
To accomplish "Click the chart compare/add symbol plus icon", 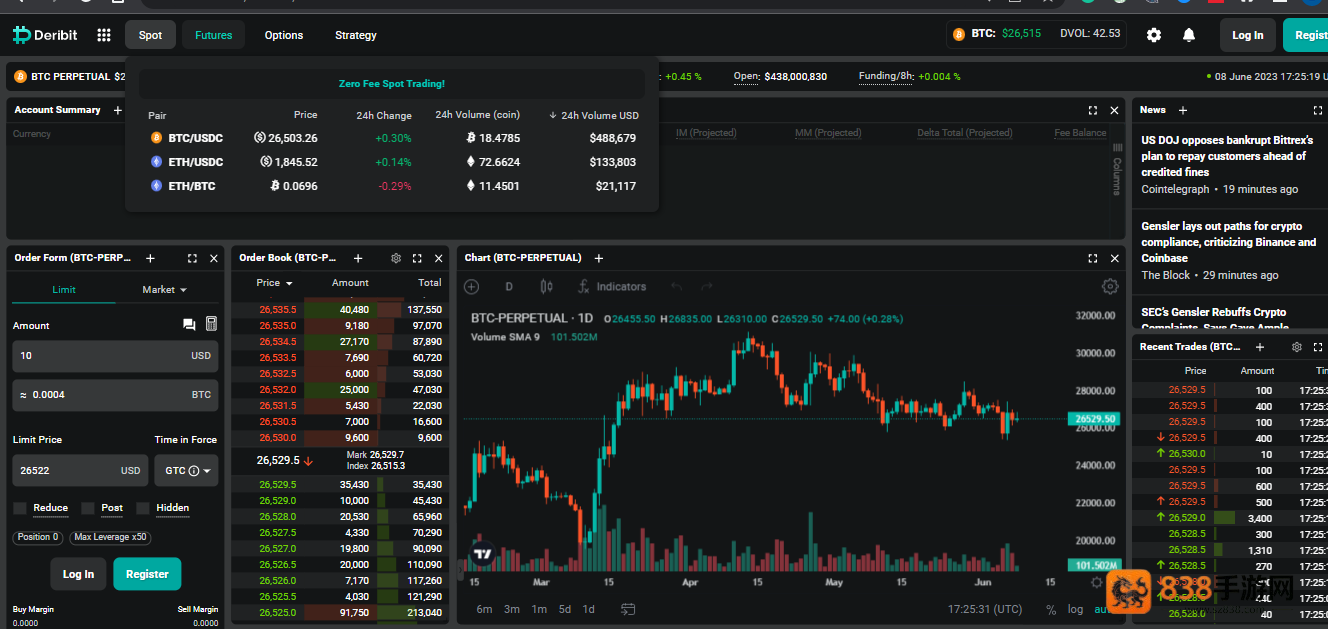I will (472, 287).
